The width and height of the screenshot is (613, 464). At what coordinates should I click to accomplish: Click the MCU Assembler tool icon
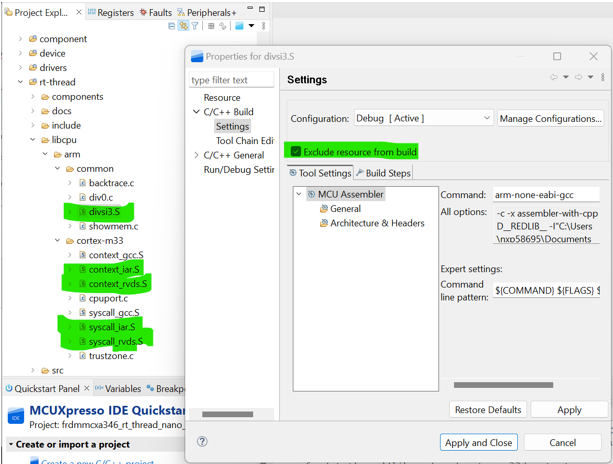311,194
